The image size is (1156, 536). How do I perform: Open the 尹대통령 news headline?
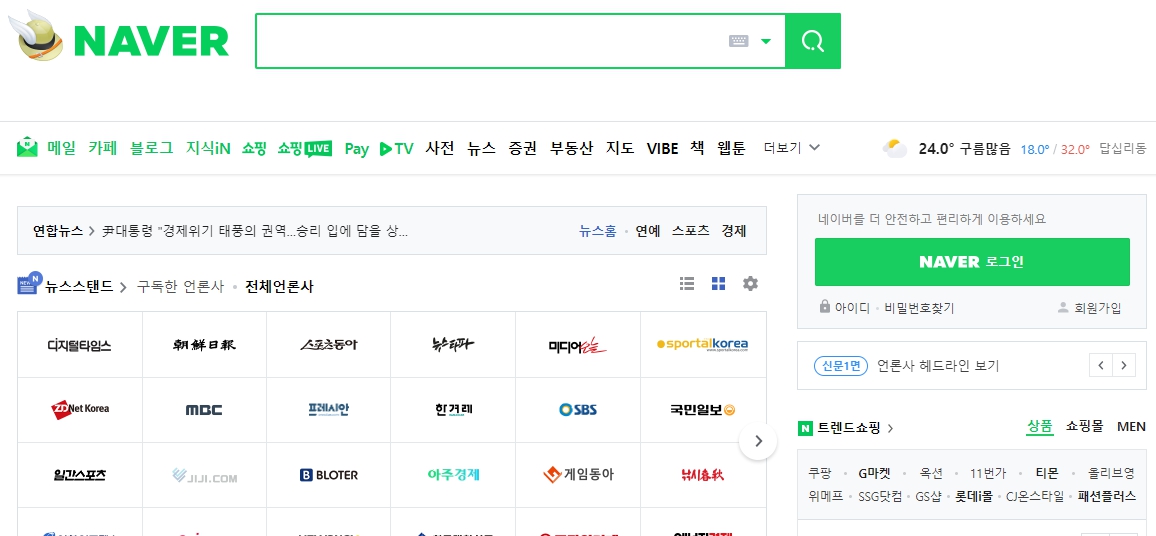pos(255,231)
